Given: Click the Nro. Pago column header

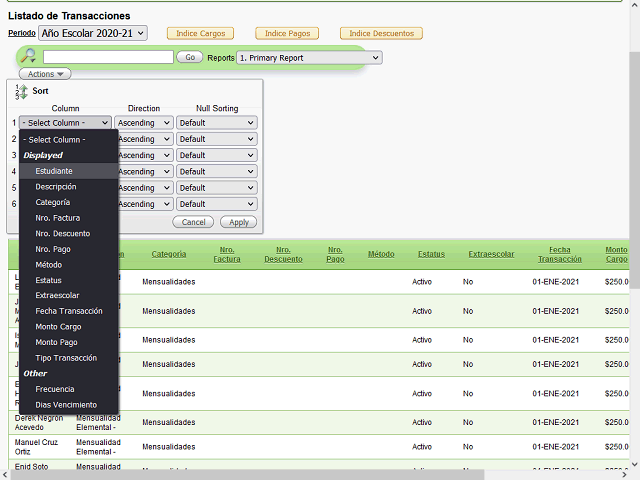Looking at the screenshot, I should (336, 254).
